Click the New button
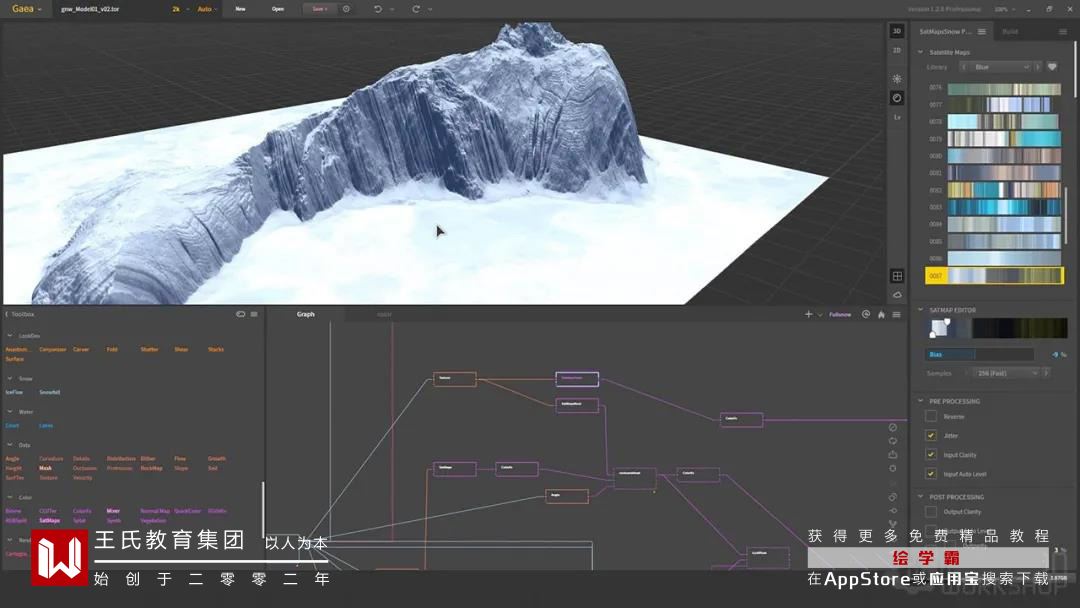Image resolution: width=1080 pixels, height=608 pixels. [240, 9]
